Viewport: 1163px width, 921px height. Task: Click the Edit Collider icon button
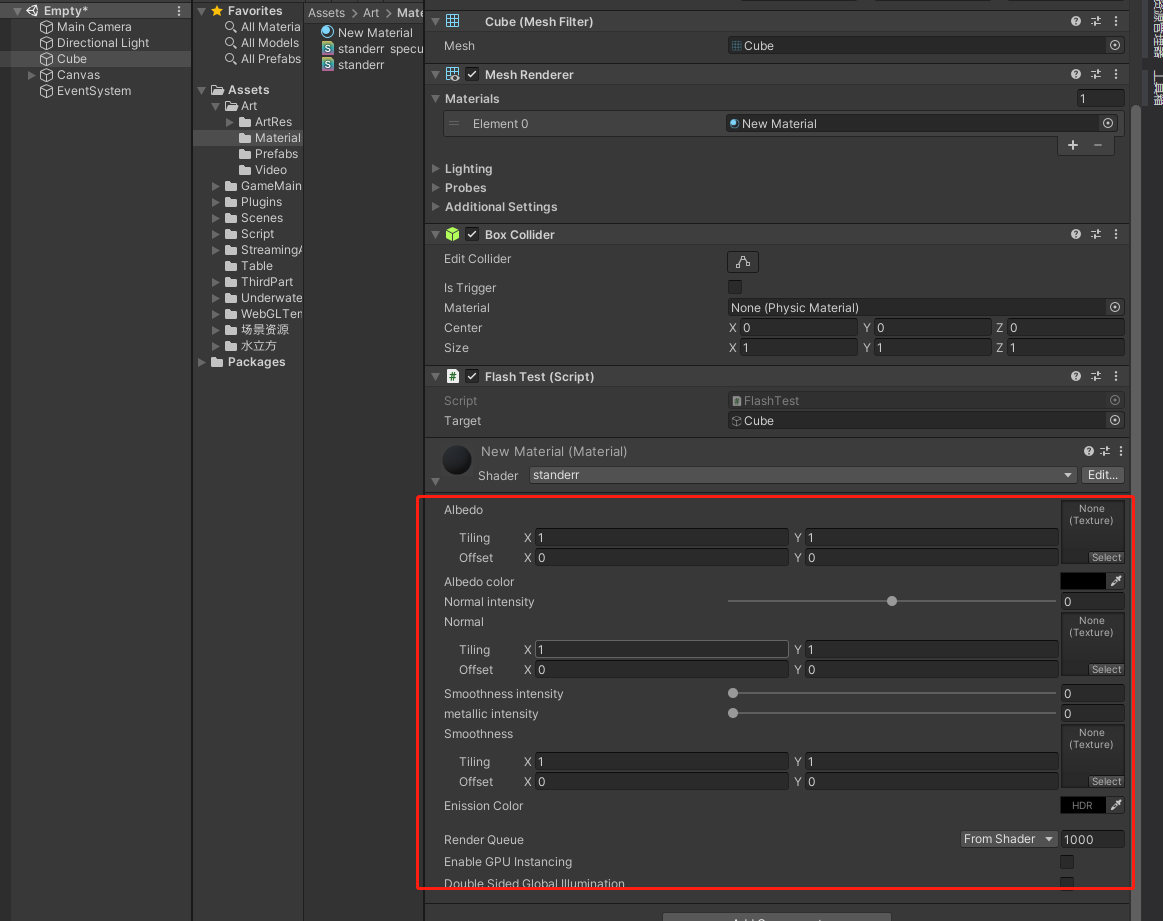[x=742, y=262]
